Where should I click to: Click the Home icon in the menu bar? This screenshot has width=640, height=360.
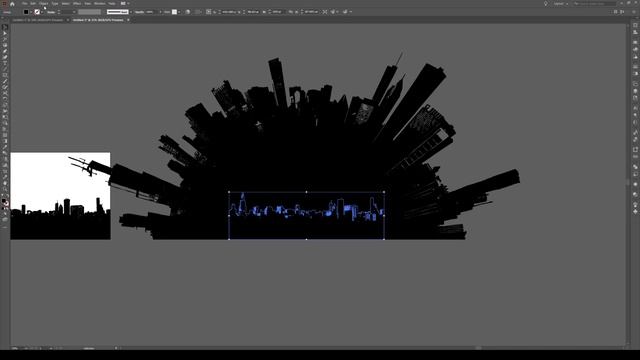[12, 4]
